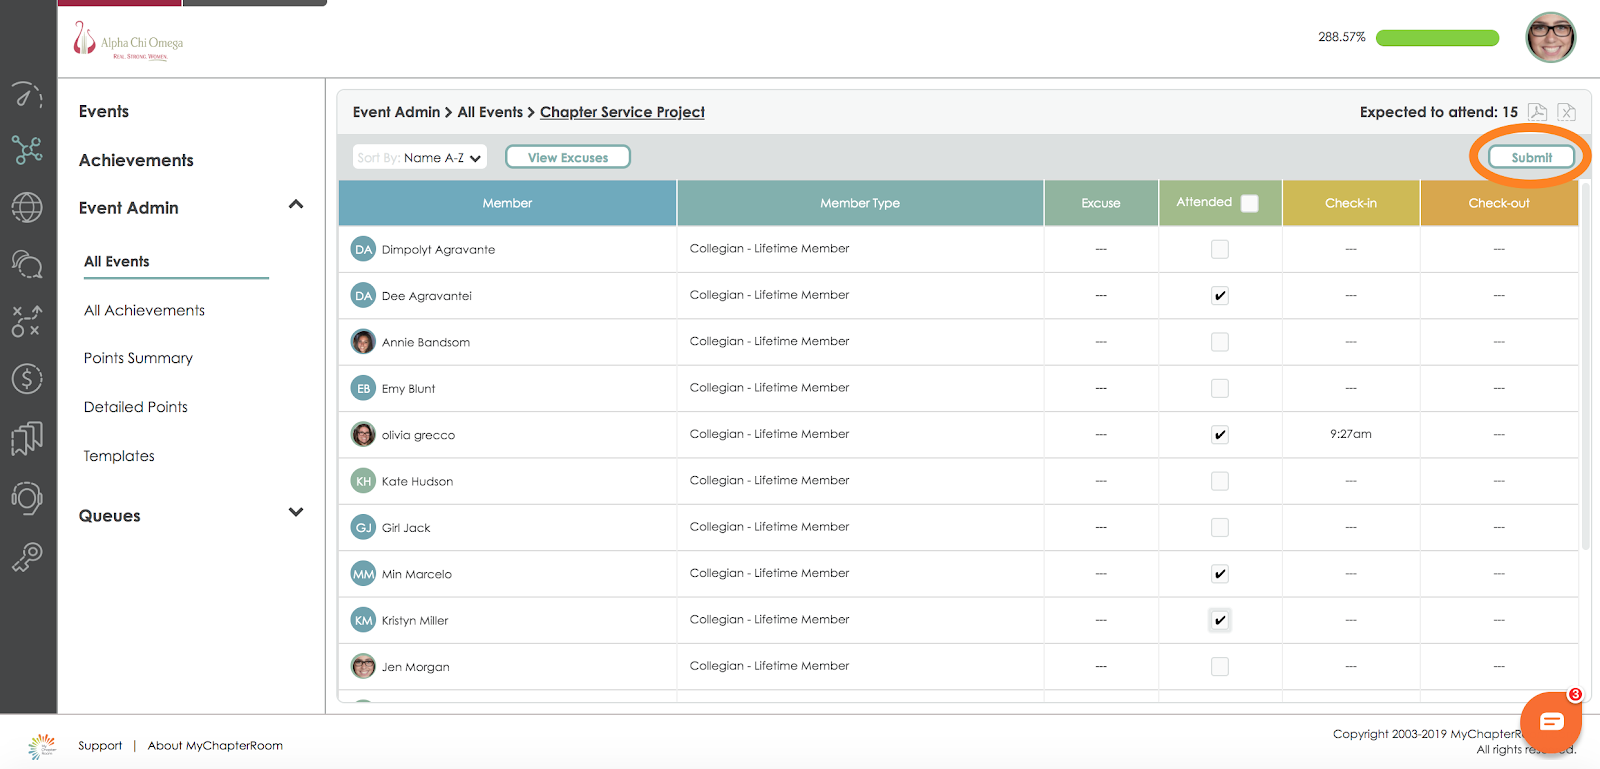This screenshot has height=769, width=1600.
Task: Open Events in the side menu
Action: 104,111
